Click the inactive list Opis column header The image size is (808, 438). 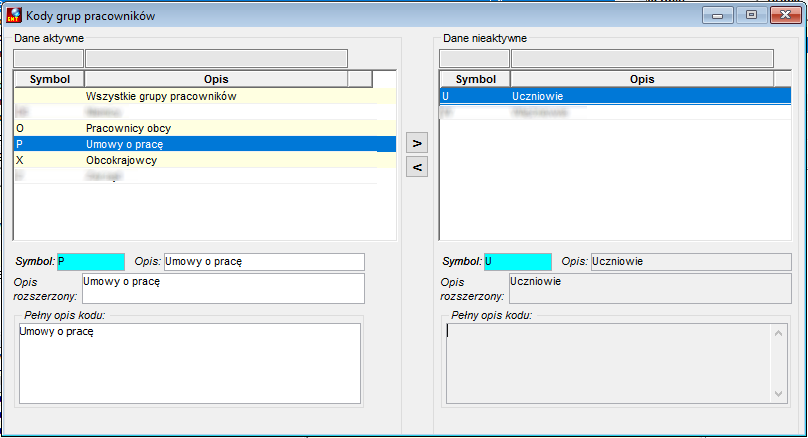tap(642, 79)
